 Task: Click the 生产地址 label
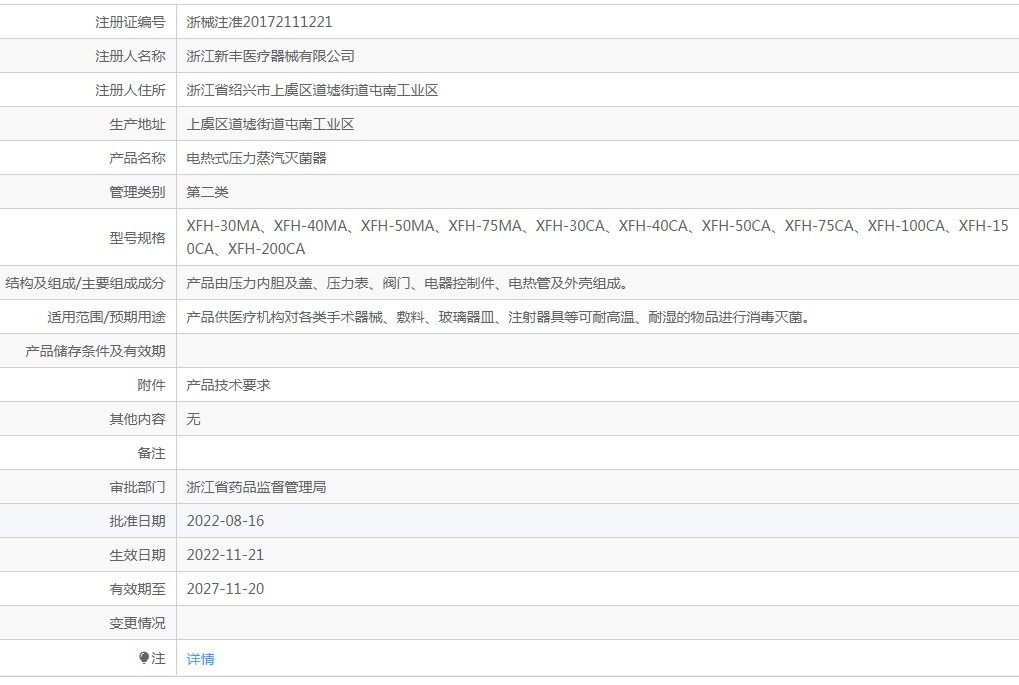(137, 124)
